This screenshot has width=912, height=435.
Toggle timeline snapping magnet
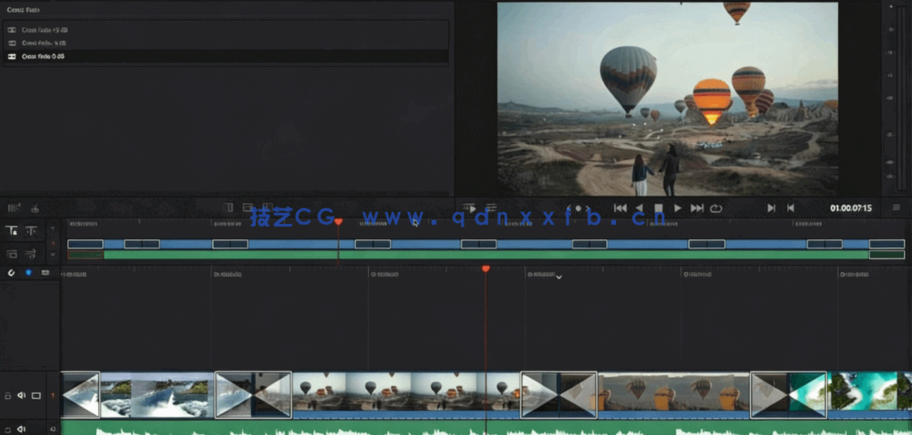click(10, 272)
